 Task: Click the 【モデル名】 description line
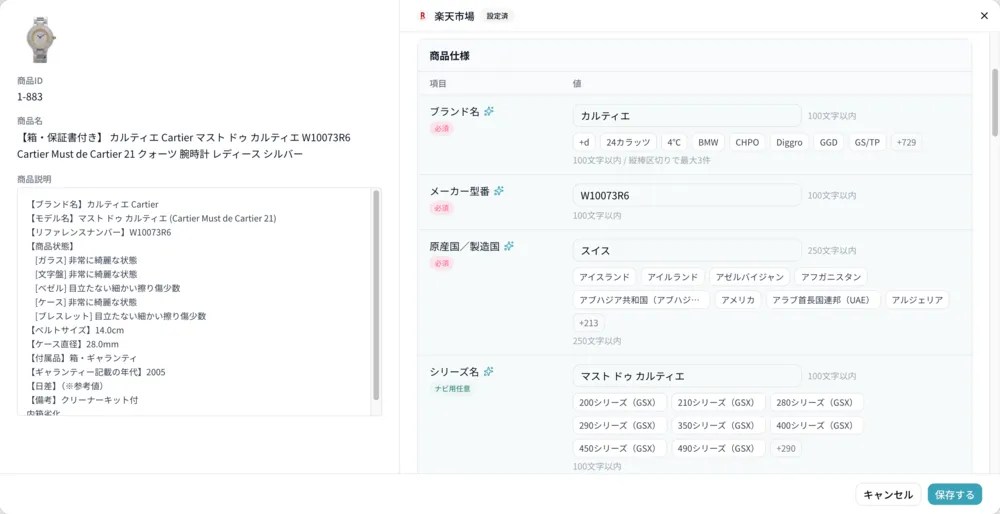(152, 218)
